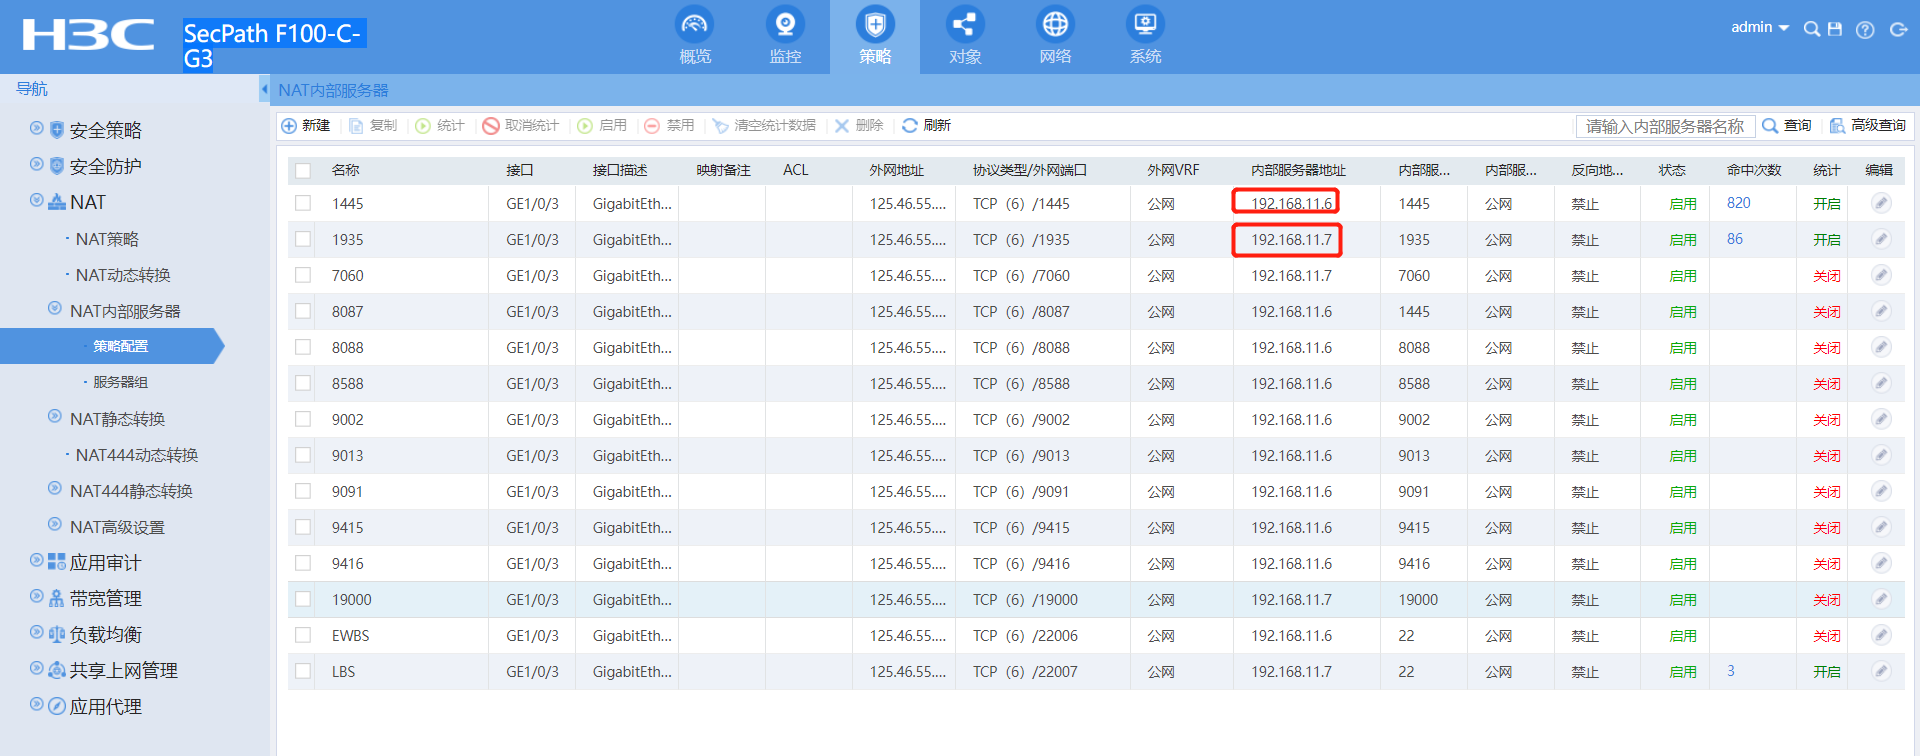1920x756 pixels.
Task: Open the admin user dropdown
Action: pos(1759,28)
